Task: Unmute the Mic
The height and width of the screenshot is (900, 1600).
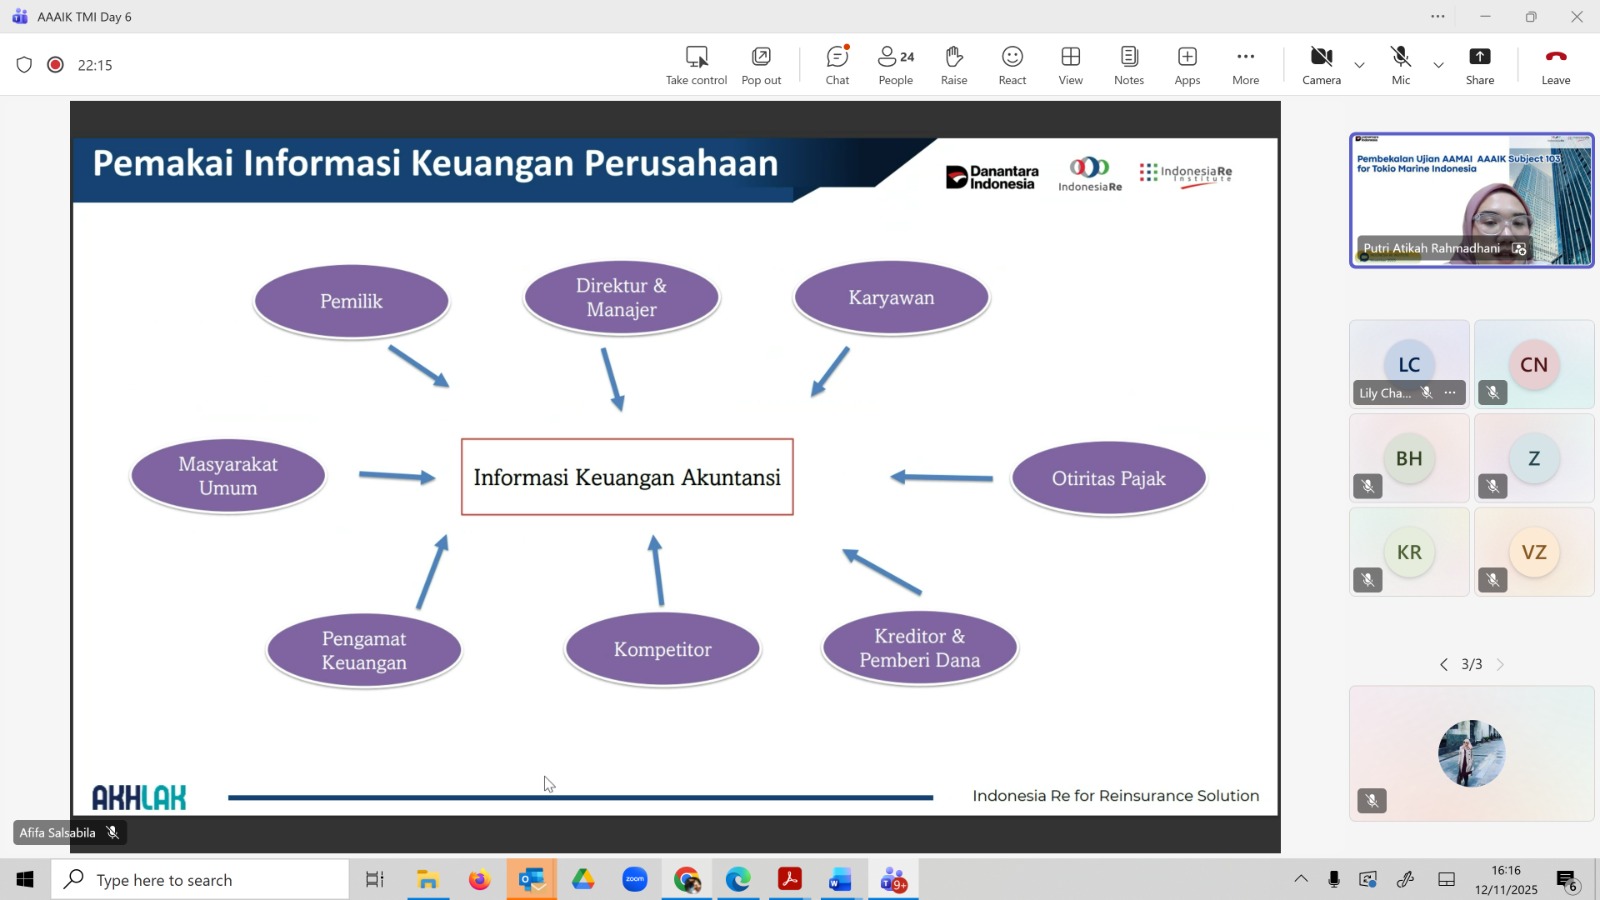Action: click(x=1401, y=66)
